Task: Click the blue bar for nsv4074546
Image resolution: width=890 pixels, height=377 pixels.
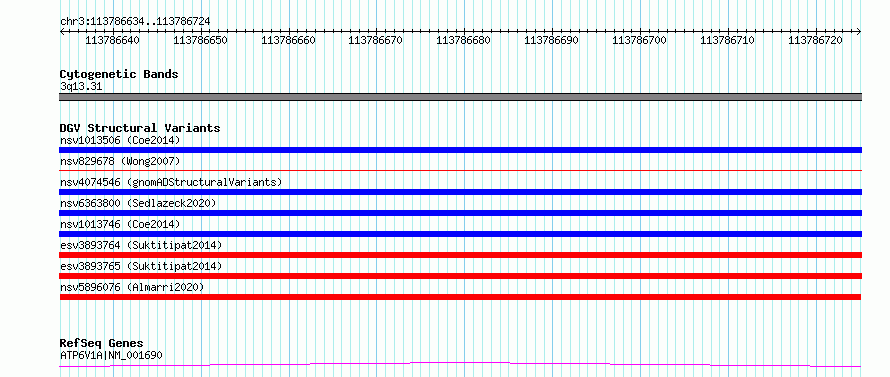Action: click(x=460, y=192)
